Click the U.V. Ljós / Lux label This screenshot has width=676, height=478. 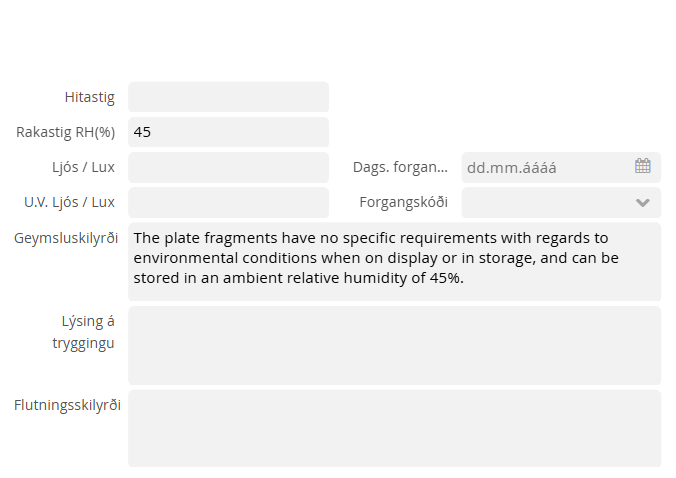70,202
